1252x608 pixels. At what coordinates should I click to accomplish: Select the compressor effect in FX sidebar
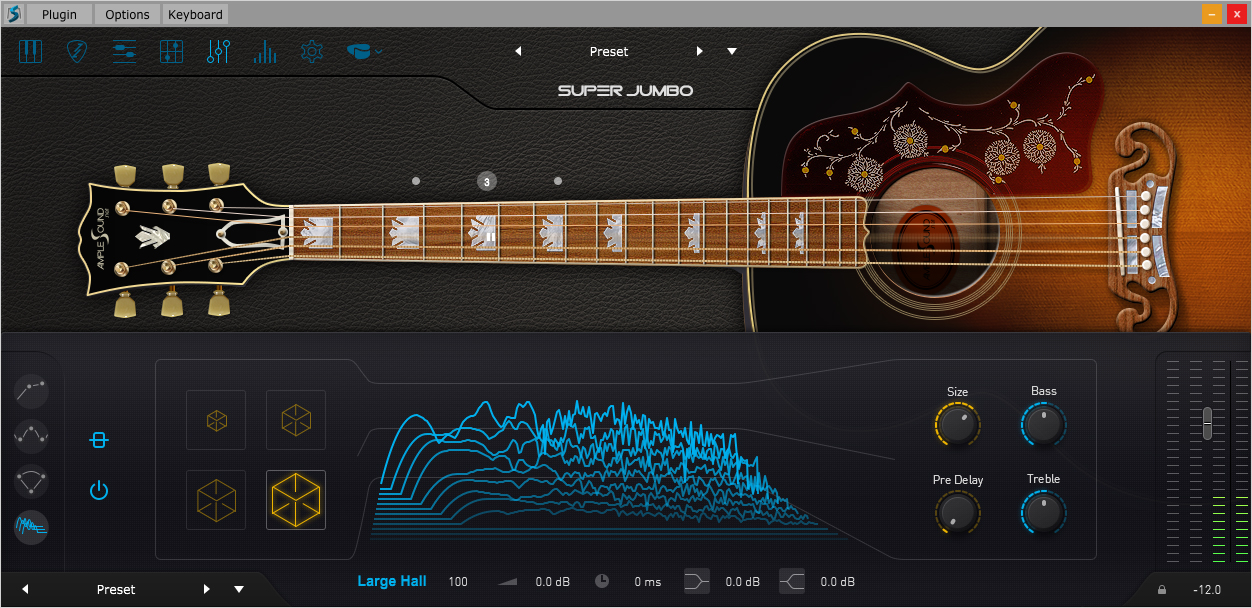[x=32, y=389]
